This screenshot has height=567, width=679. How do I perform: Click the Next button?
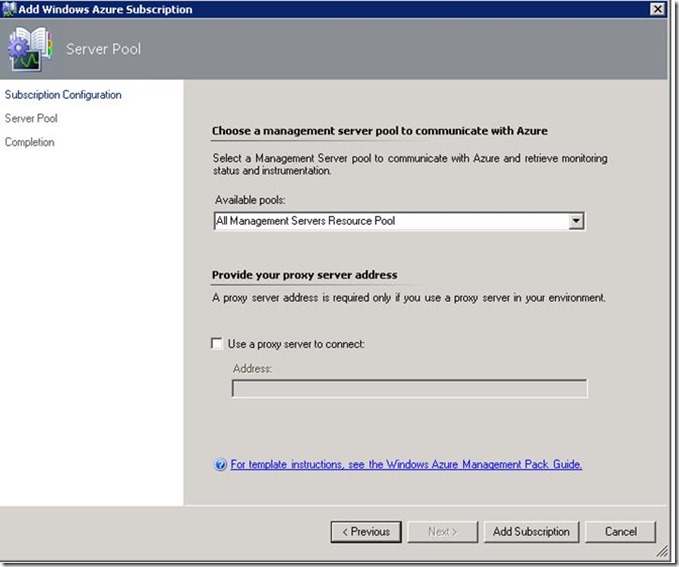click(443, 531)
